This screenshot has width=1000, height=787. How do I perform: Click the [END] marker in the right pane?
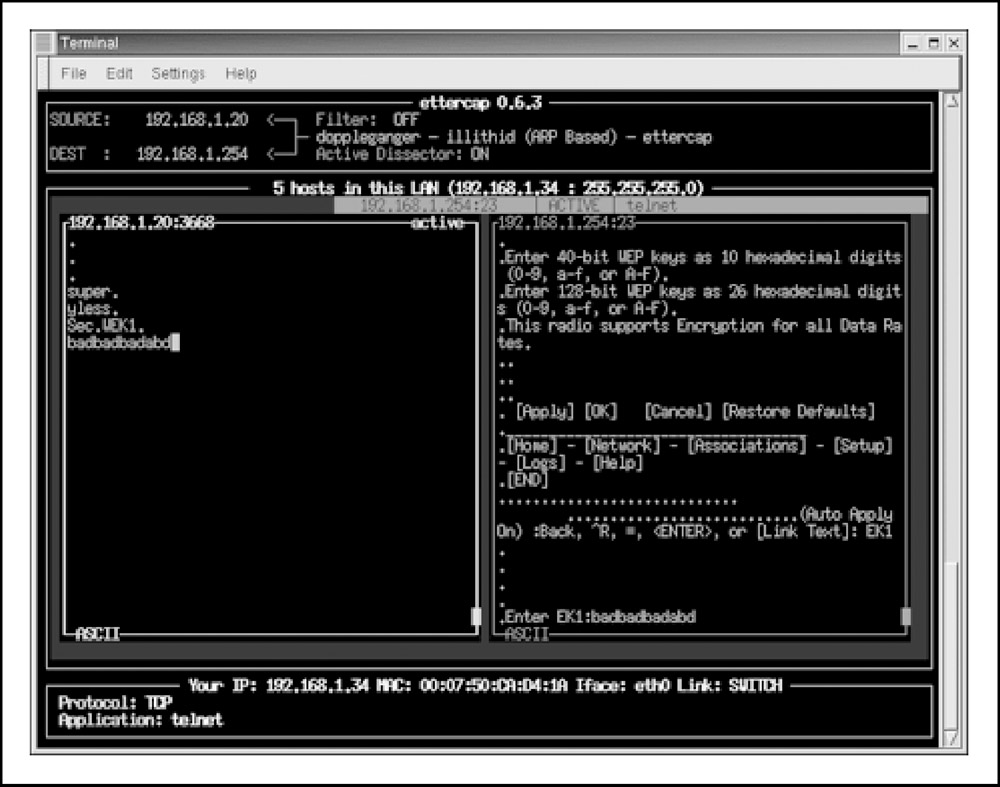[x=527, y=480]
